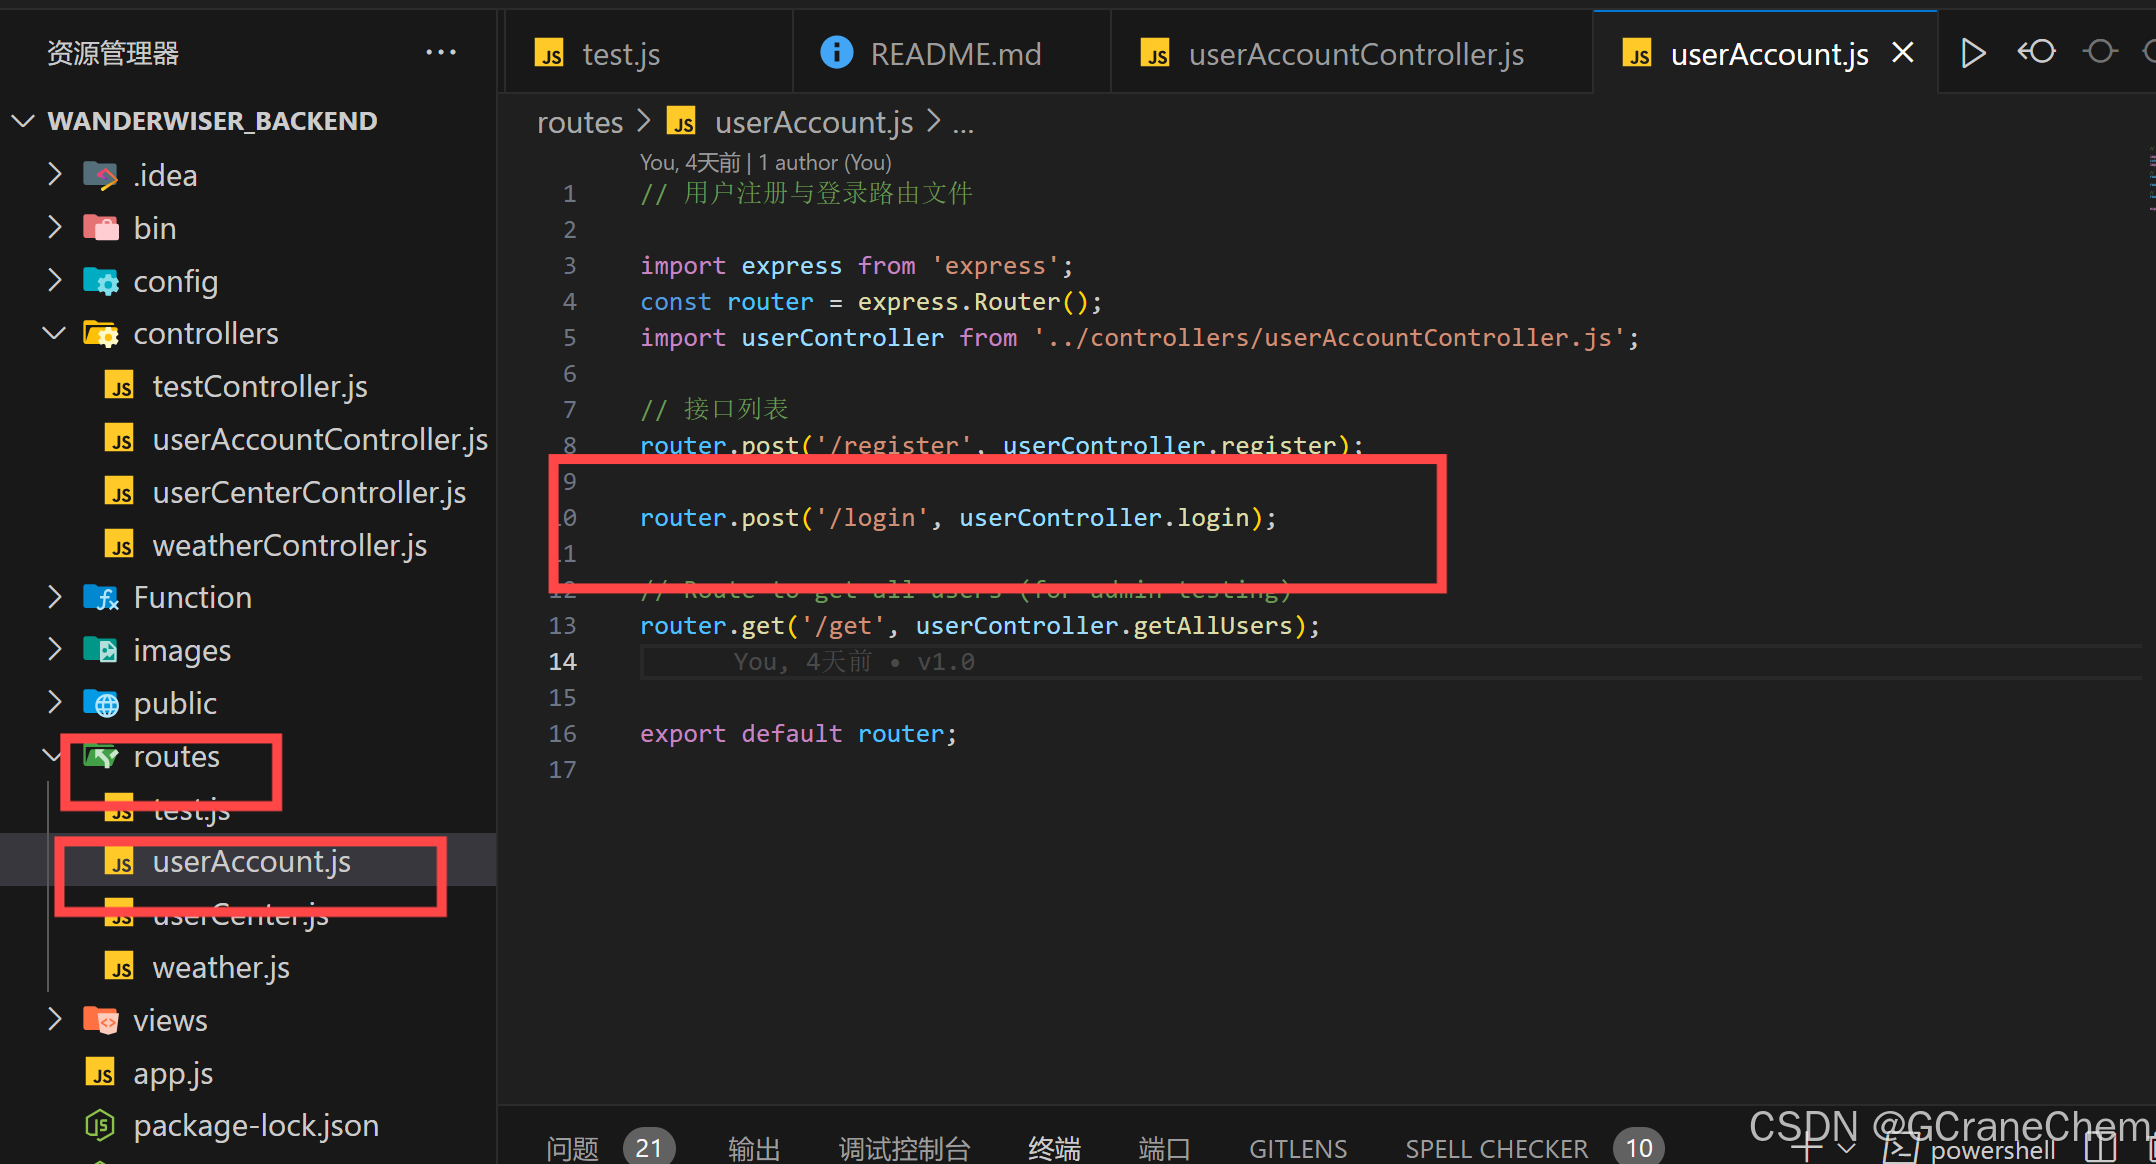Image resolution: width=2156 pixels, height=1164 pixels.
Task: Click the routes breadcrumb segment
Action: pos(580,122)
